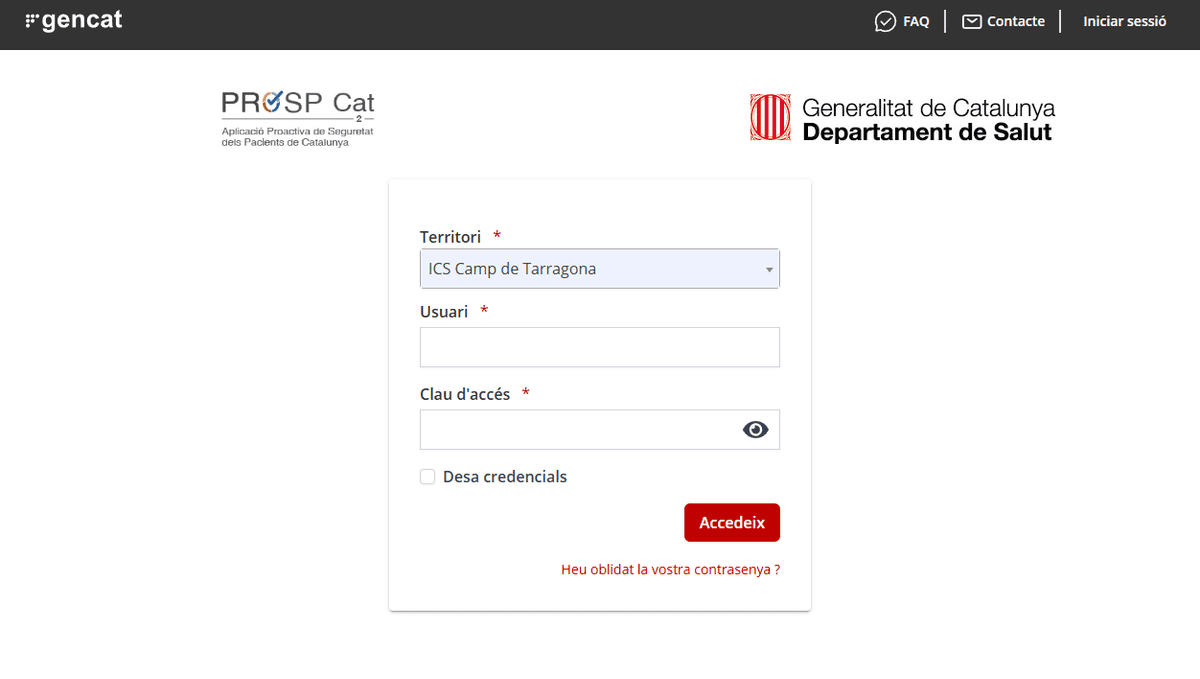This screenshot has width=1200, height=679.
Task: Click the gencat logo in header
Action: pos(74,21)
